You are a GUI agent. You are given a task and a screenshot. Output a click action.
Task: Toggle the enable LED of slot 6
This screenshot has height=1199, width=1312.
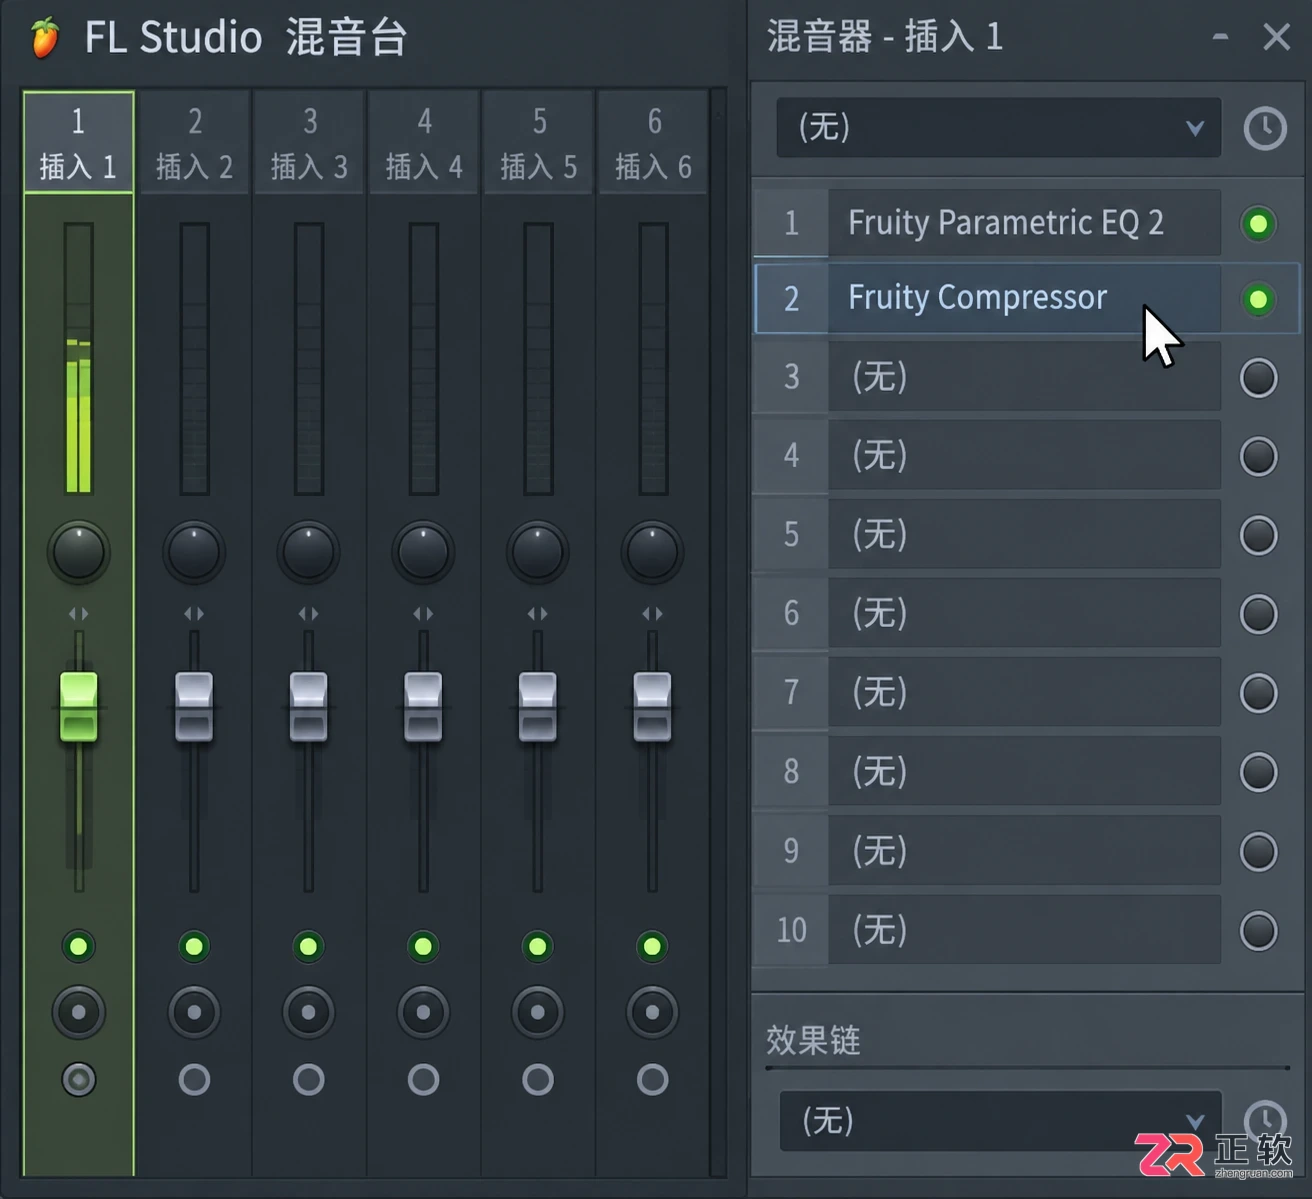click(1258, 614)
